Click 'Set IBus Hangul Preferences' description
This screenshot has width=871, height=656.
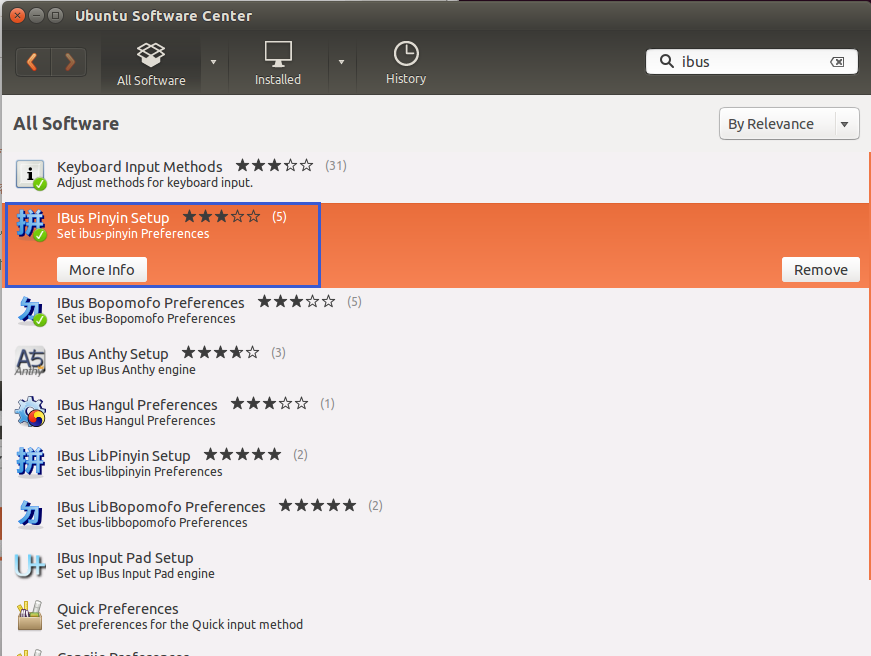click(136, 421)
